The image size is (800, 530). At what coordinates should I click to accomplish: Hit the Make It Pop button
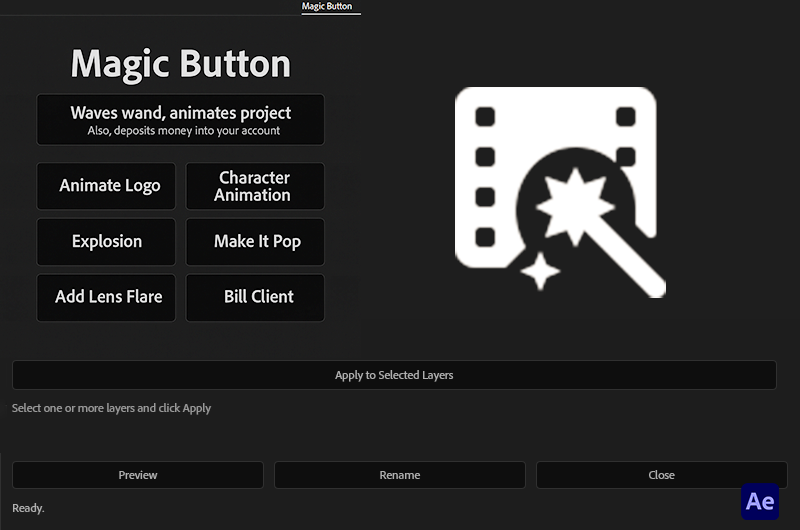coord(255,242)
